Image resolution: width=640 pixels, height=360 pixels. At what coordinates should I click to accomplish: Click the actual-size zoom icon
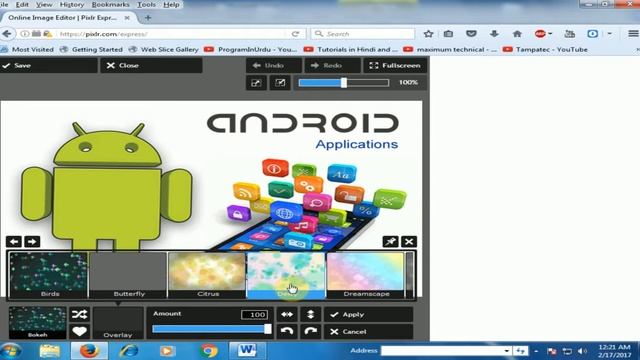click(280, 83)
